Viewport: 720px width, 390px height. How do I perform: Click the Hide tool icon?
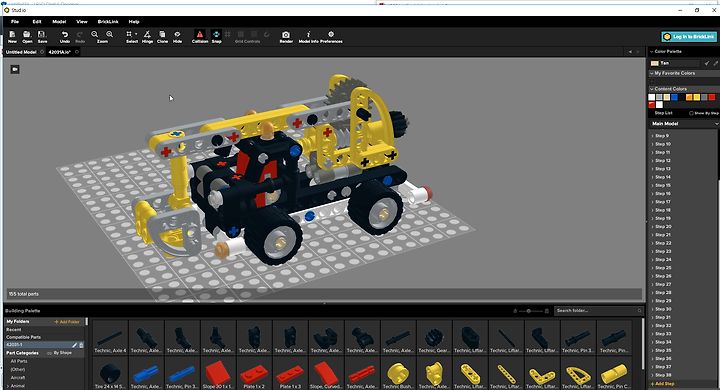pos(177,36)
